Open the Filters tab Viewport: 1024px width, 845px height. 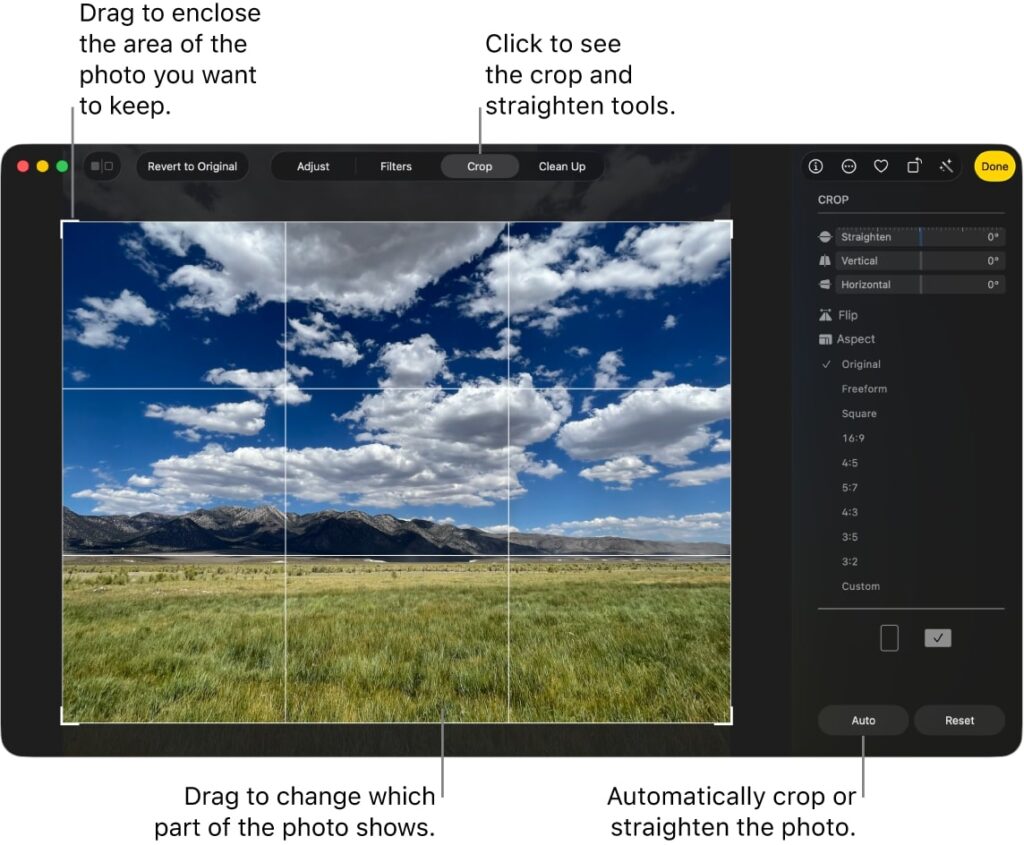tap(395, 166)
